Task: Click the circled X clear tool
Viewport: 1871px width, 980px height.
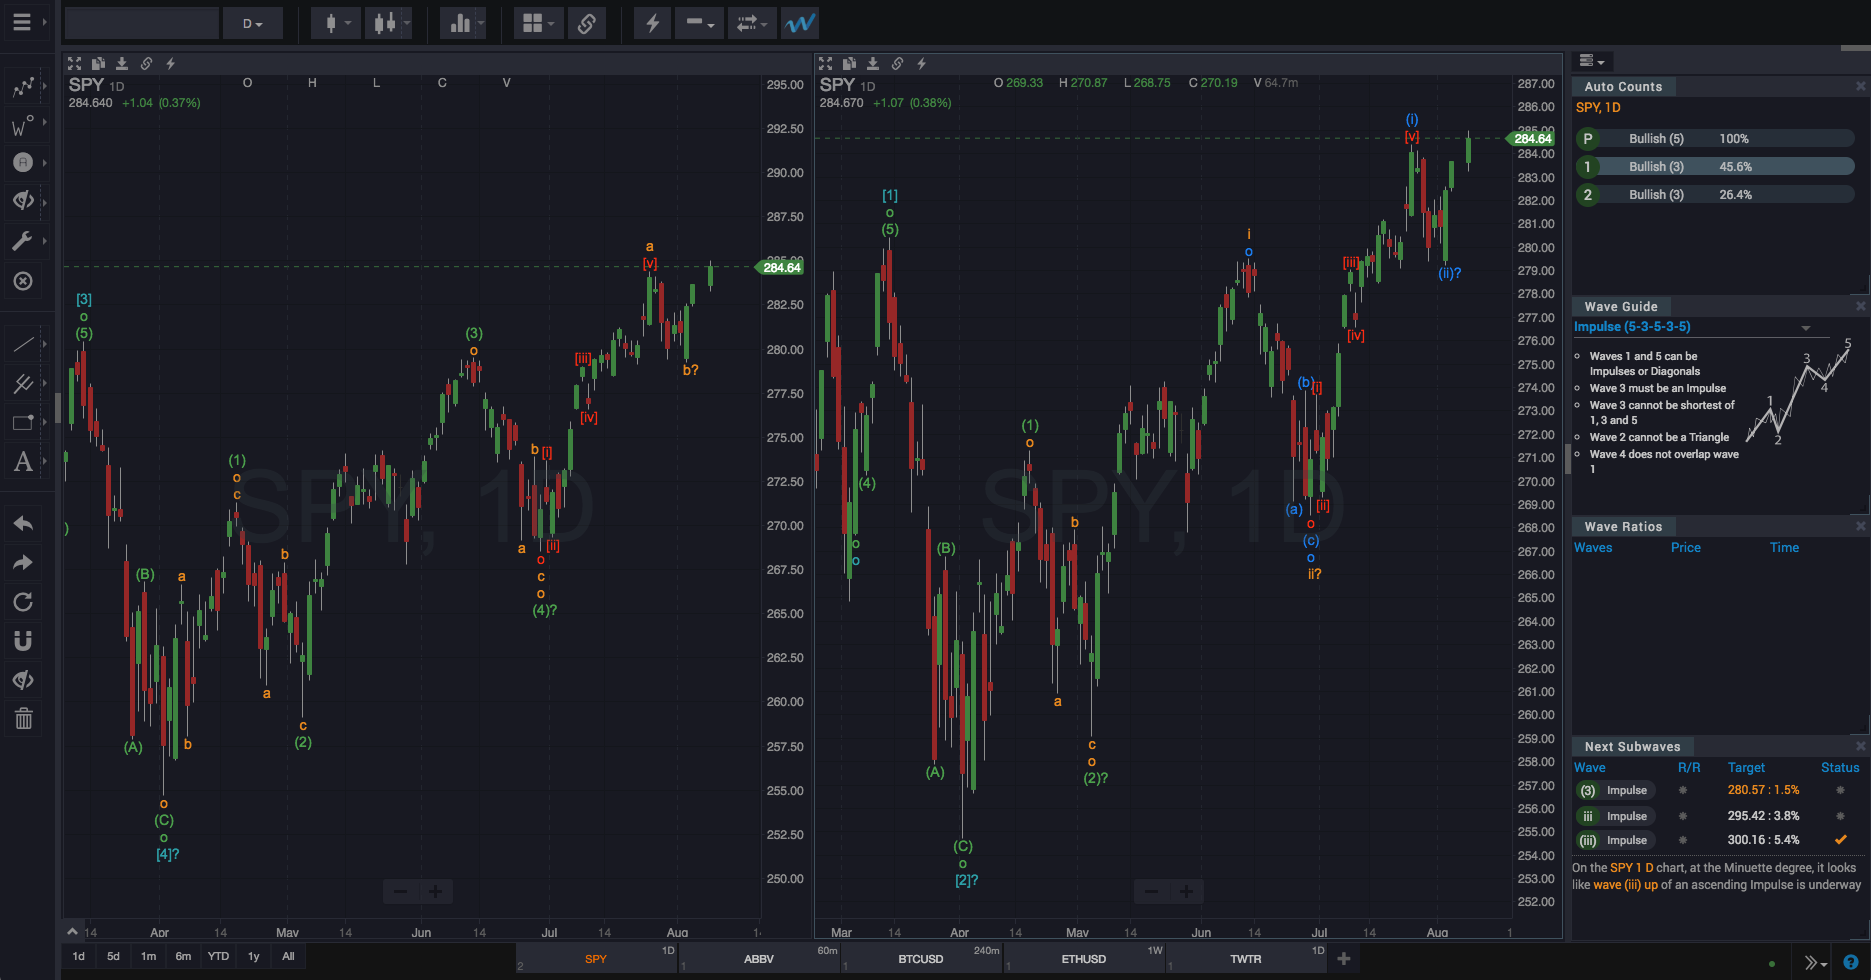Action: (x=24, y=281)
